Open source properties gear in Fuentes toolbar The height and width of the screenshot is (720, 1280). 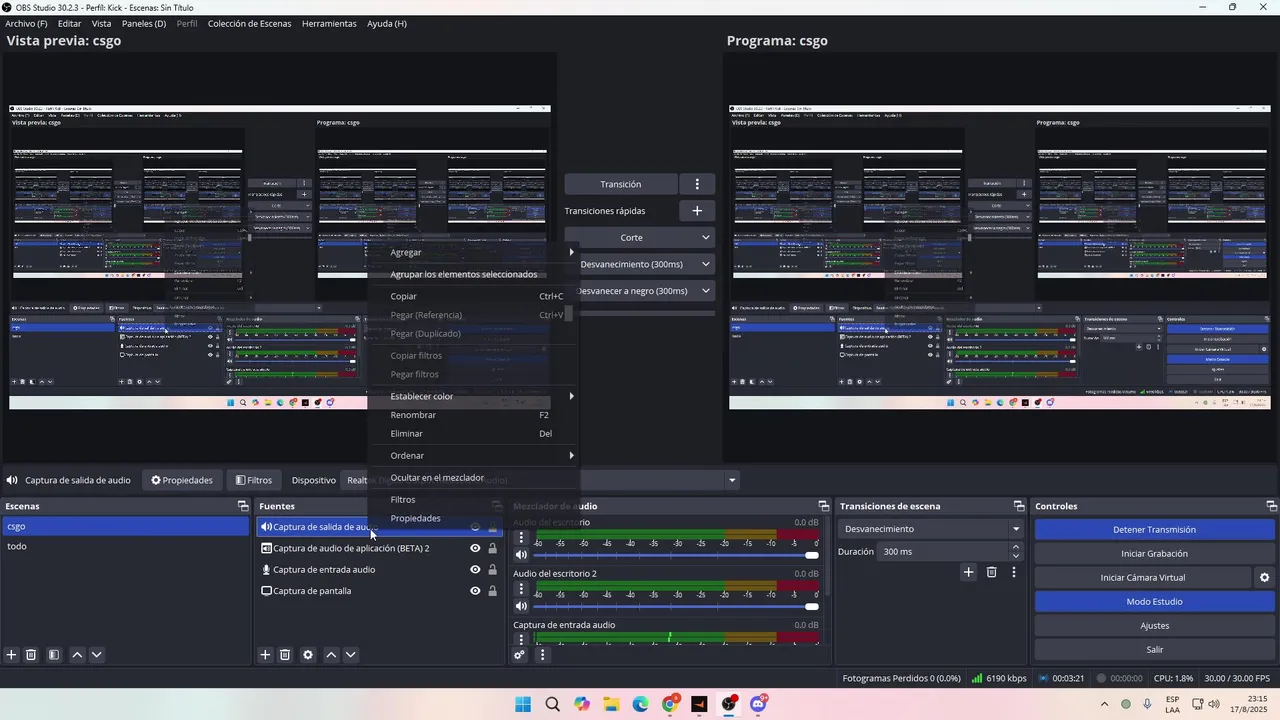click(308, 655)
